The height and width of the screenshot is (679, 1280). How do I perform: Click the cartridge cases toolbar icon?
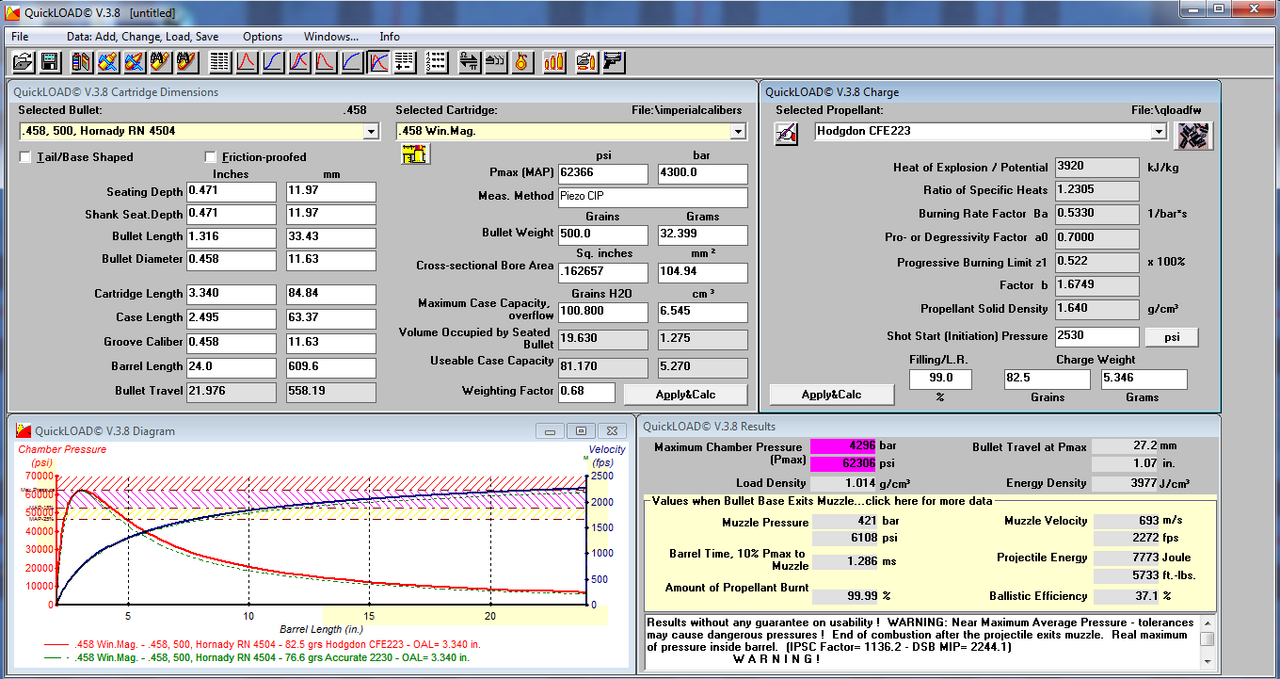[x=494, y=62]
